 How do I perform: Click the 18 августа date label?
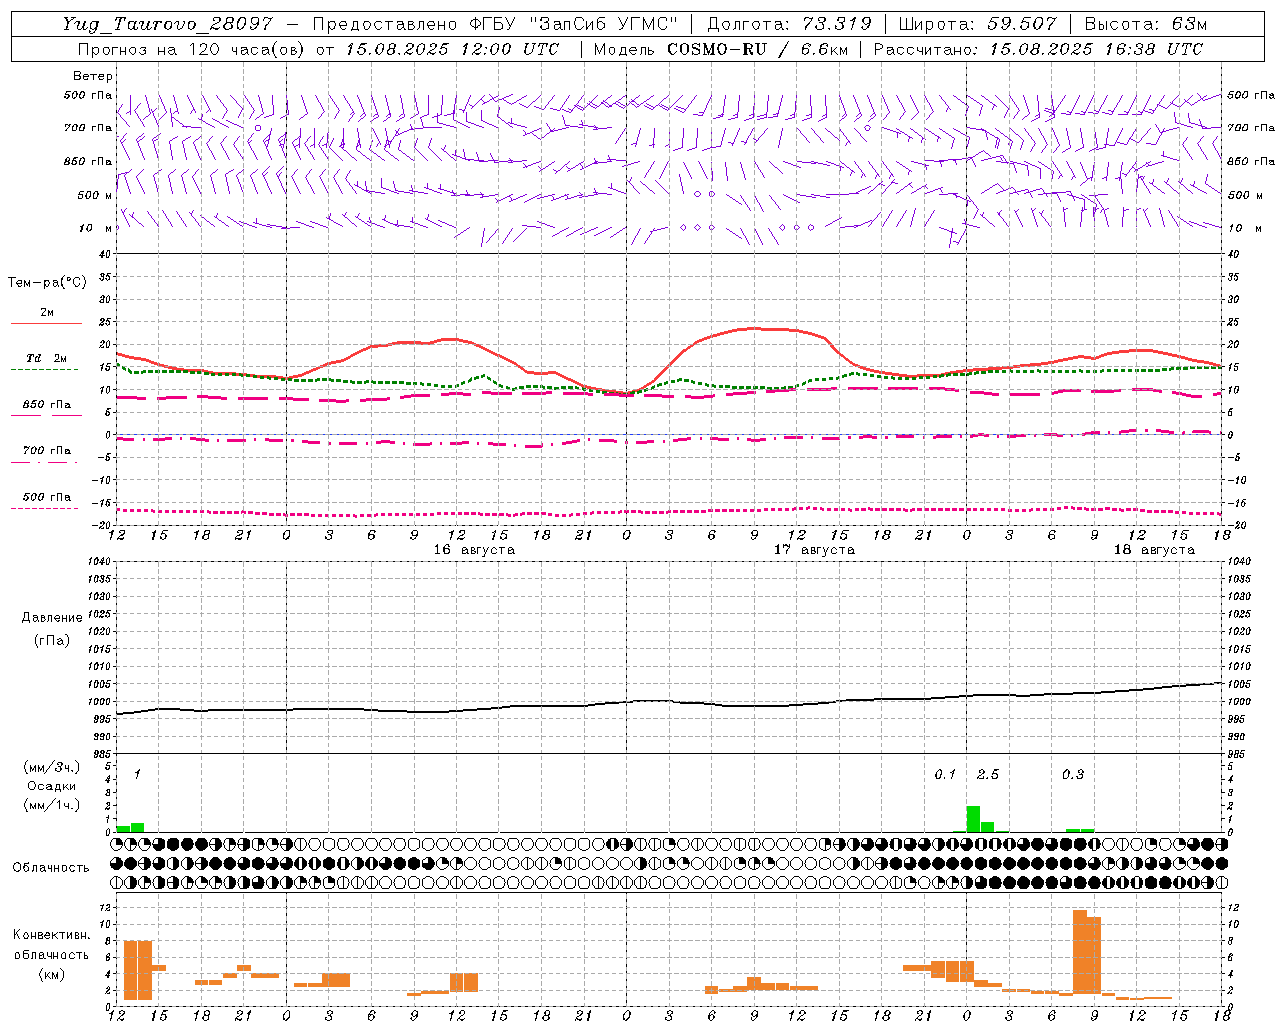(1154, 550)
